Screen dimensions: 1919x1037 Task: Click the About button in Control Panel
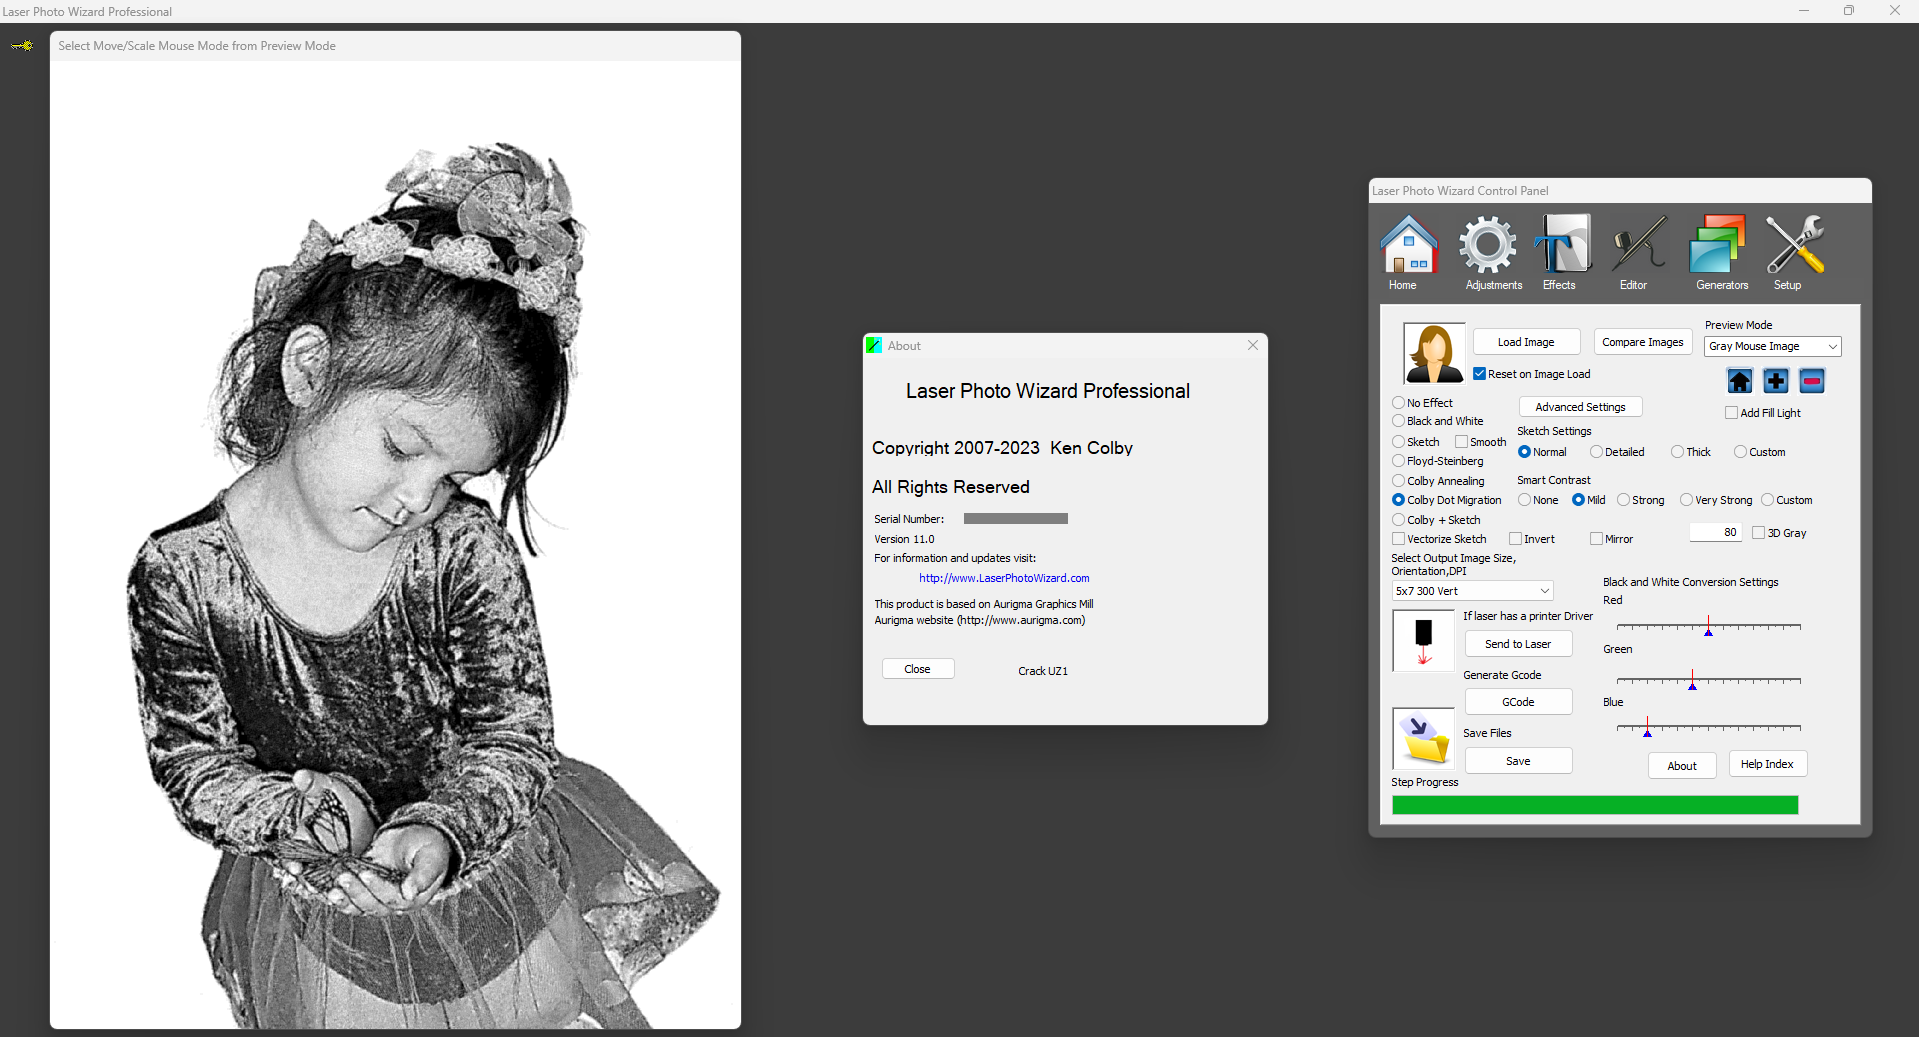coord(1682,766)
